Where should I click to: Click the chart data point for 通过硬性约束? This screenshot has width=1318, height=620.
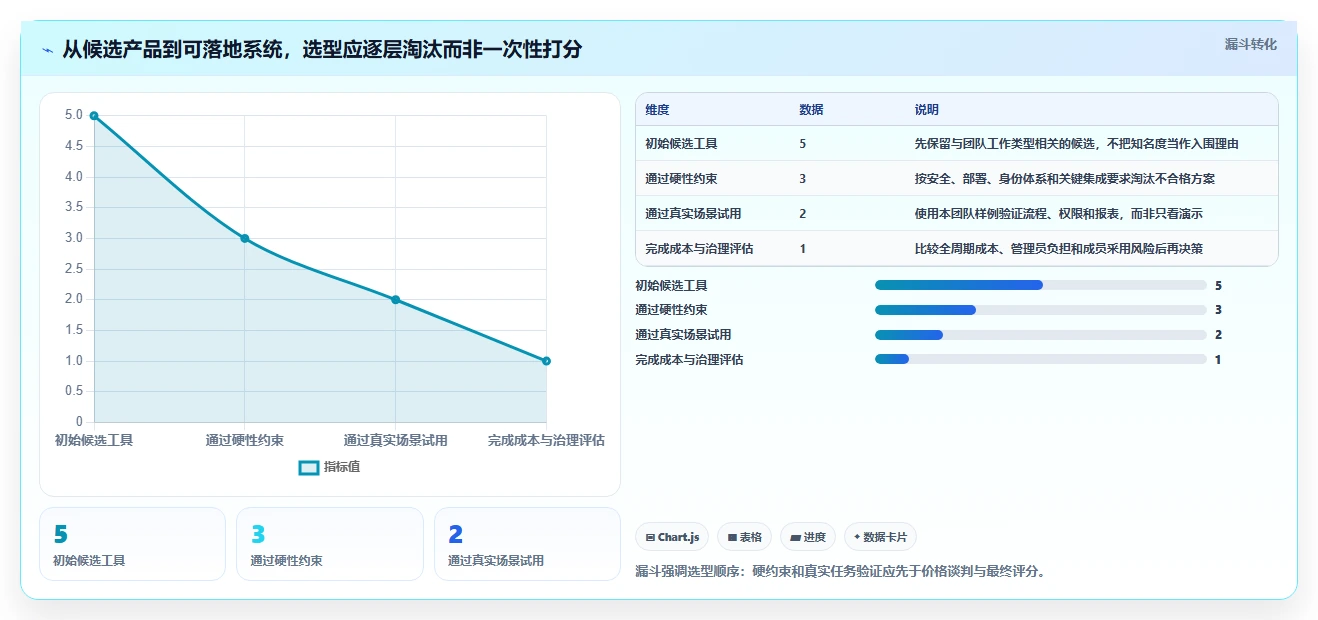pos(245,238)
